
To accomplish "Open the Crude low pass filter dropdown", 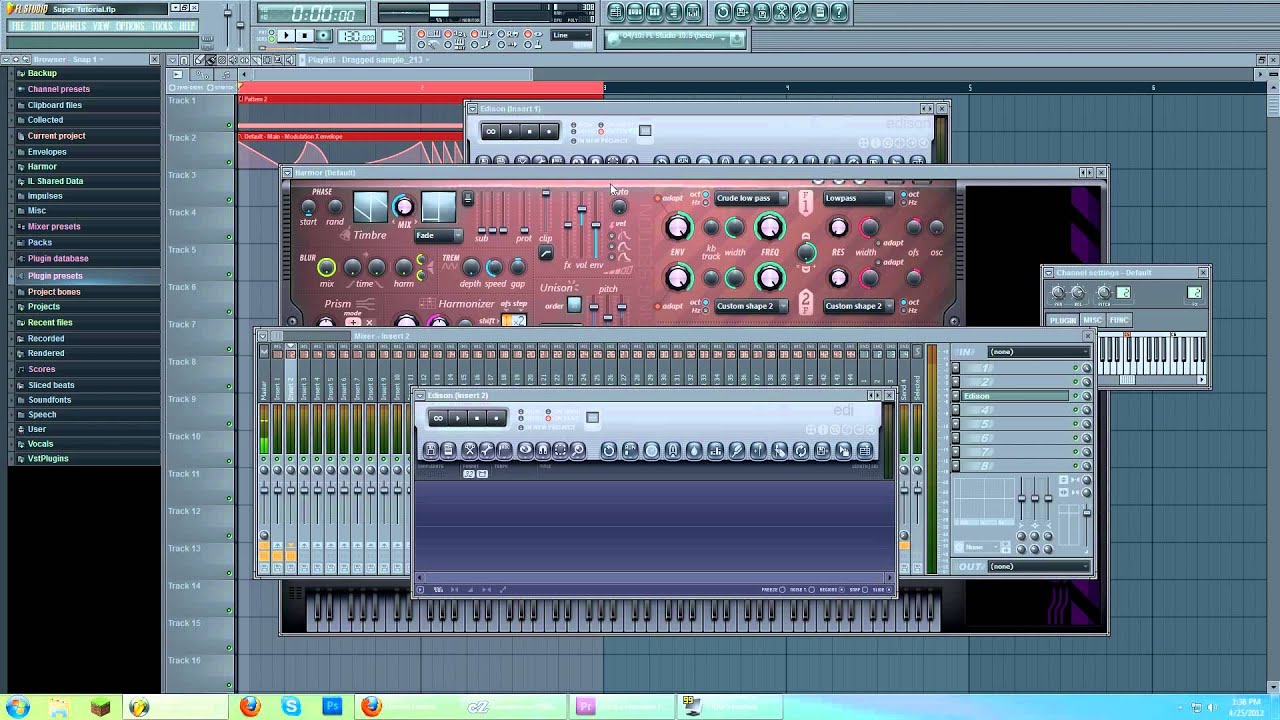I will pos(751,198).
